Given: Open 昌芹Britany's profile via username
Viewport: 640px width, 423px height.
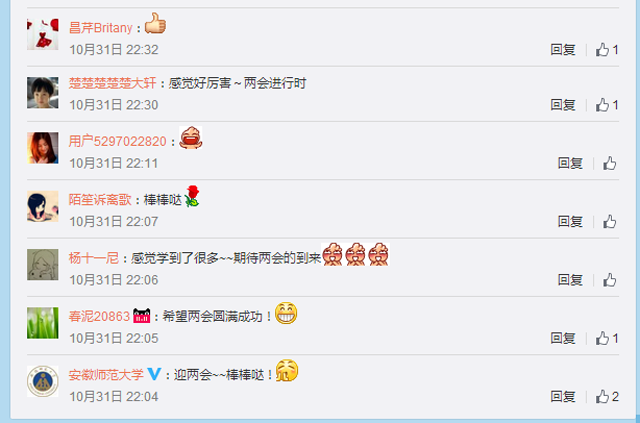Looking at the screenshot, I should [101, 28].
